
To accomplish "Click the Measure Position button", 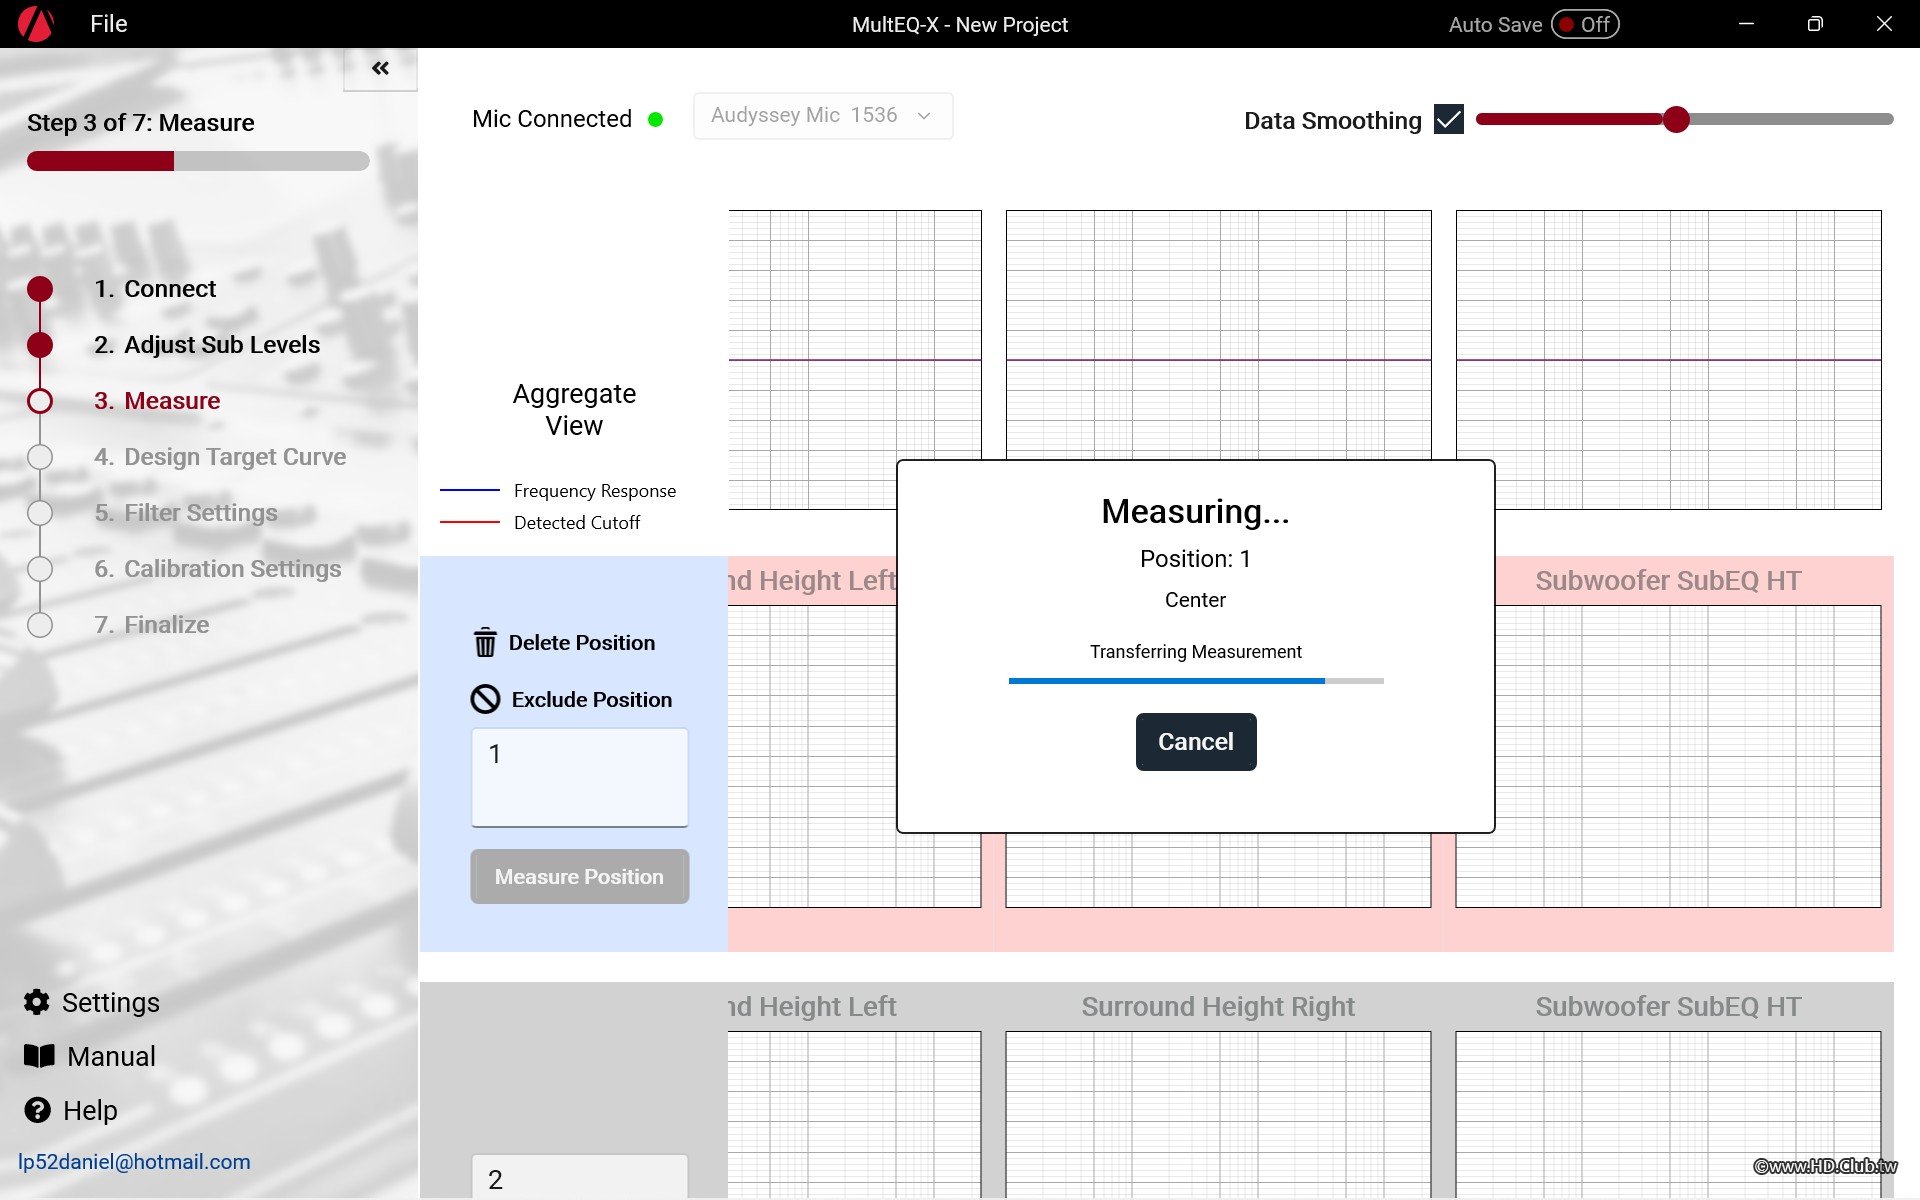I will coord(580,877).
